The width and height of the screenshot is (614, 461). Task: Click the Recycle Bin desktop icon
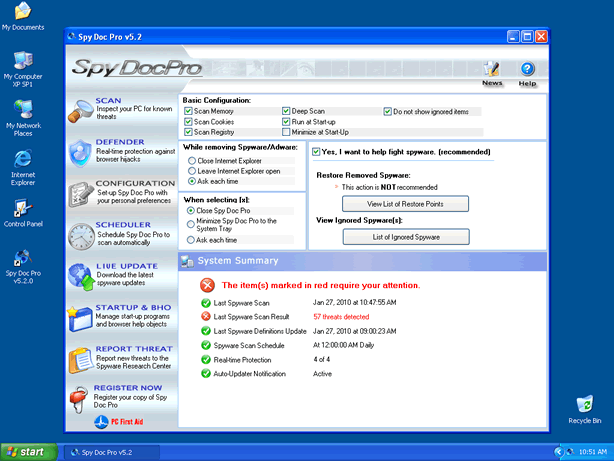[584, 408]
